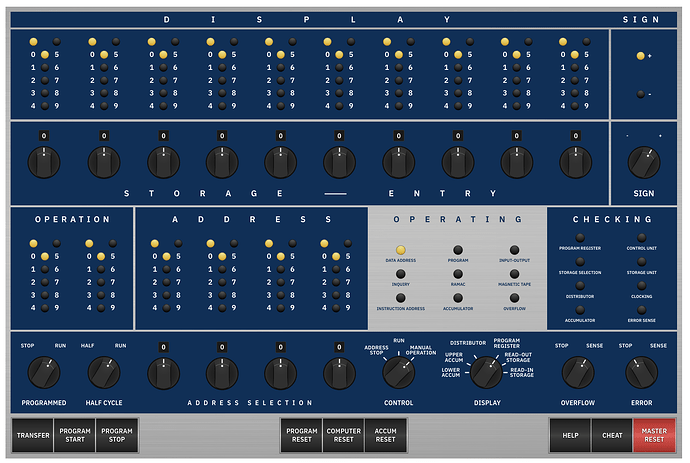690x463 pixels.
Task: Click the Magnetic Tape indicator light
Action: (514, 274)
